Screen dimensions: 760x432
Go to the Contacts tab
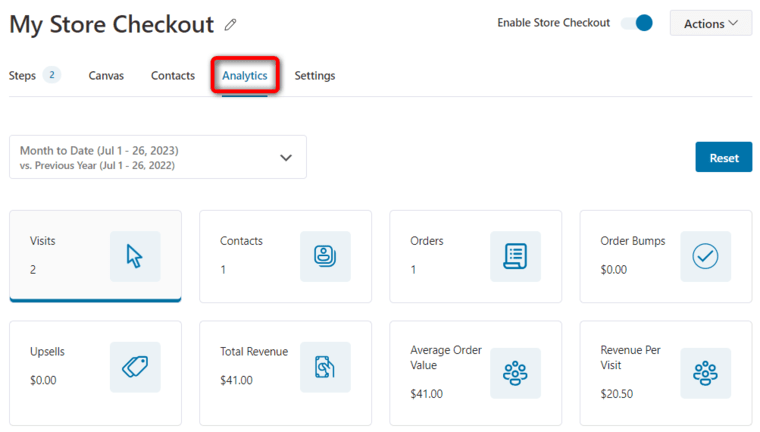(173, 76)
